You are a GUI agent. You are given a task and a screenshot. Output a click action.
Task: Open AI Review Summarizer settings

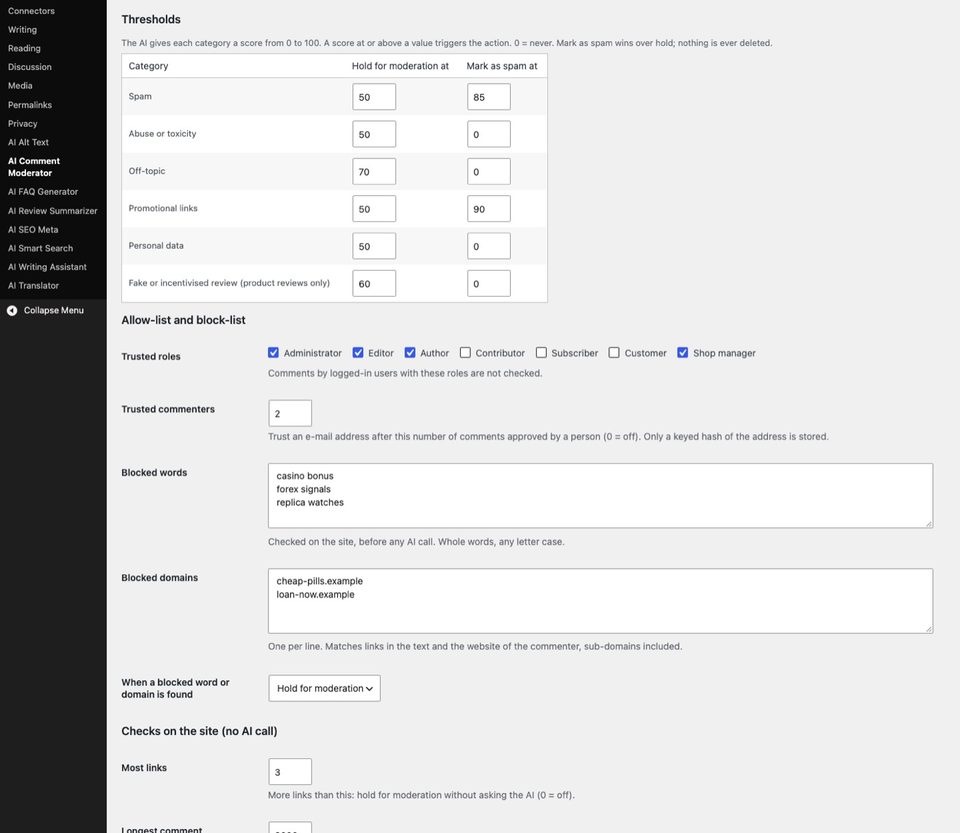pyautogui.click(x=53, y=211)
